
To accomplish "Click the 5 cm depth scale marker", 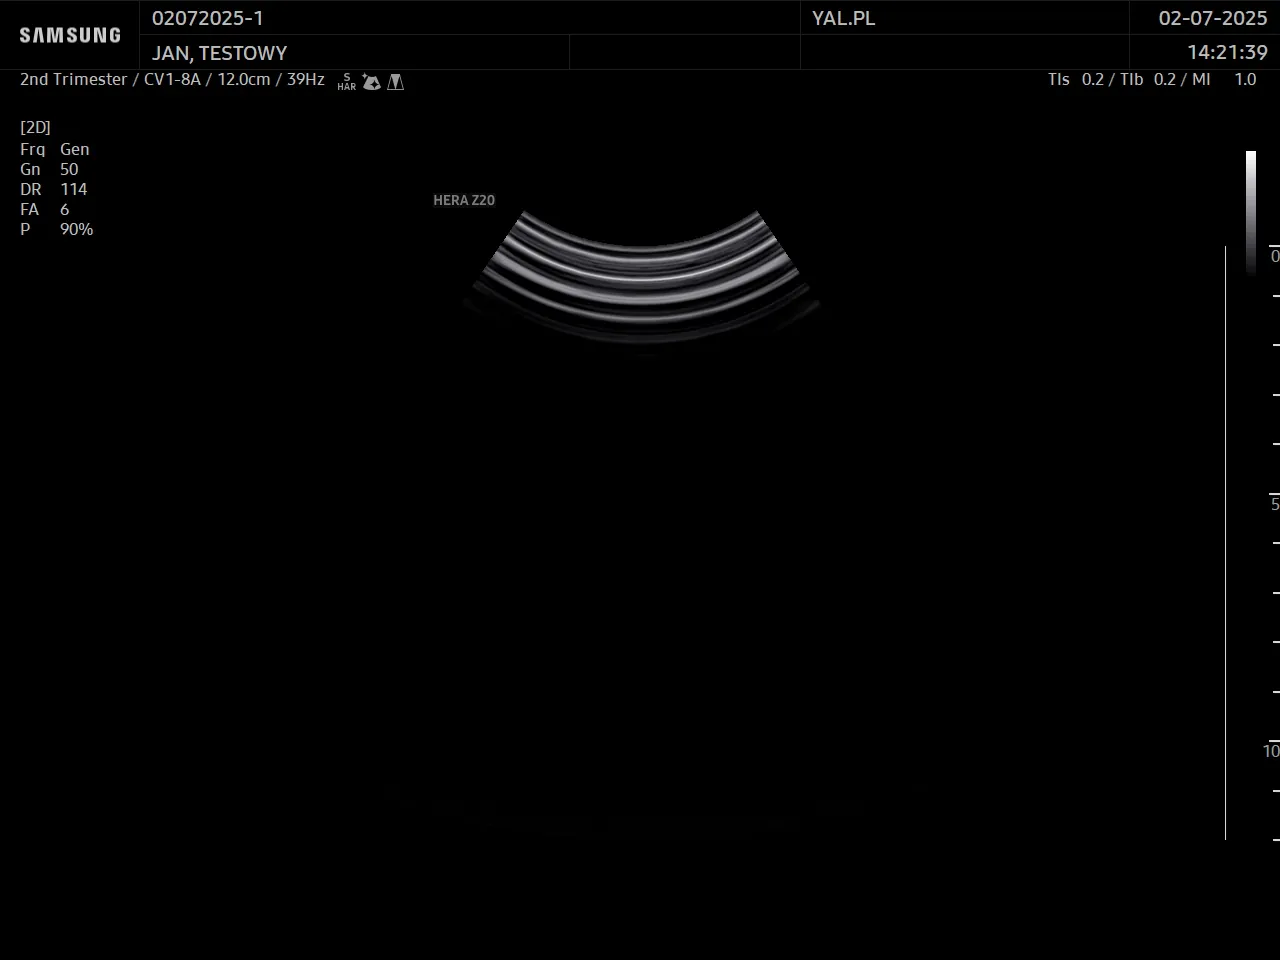I will (x=1274, y=503).
